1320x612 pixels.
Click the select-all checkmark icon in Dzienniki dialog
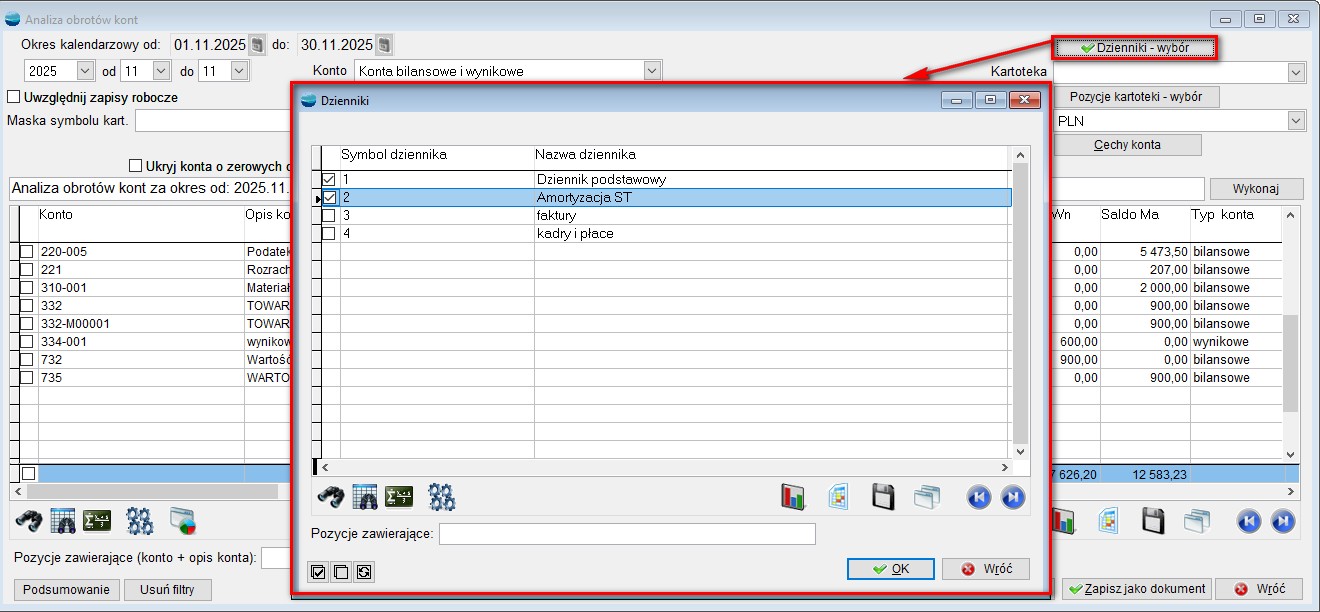318,572
